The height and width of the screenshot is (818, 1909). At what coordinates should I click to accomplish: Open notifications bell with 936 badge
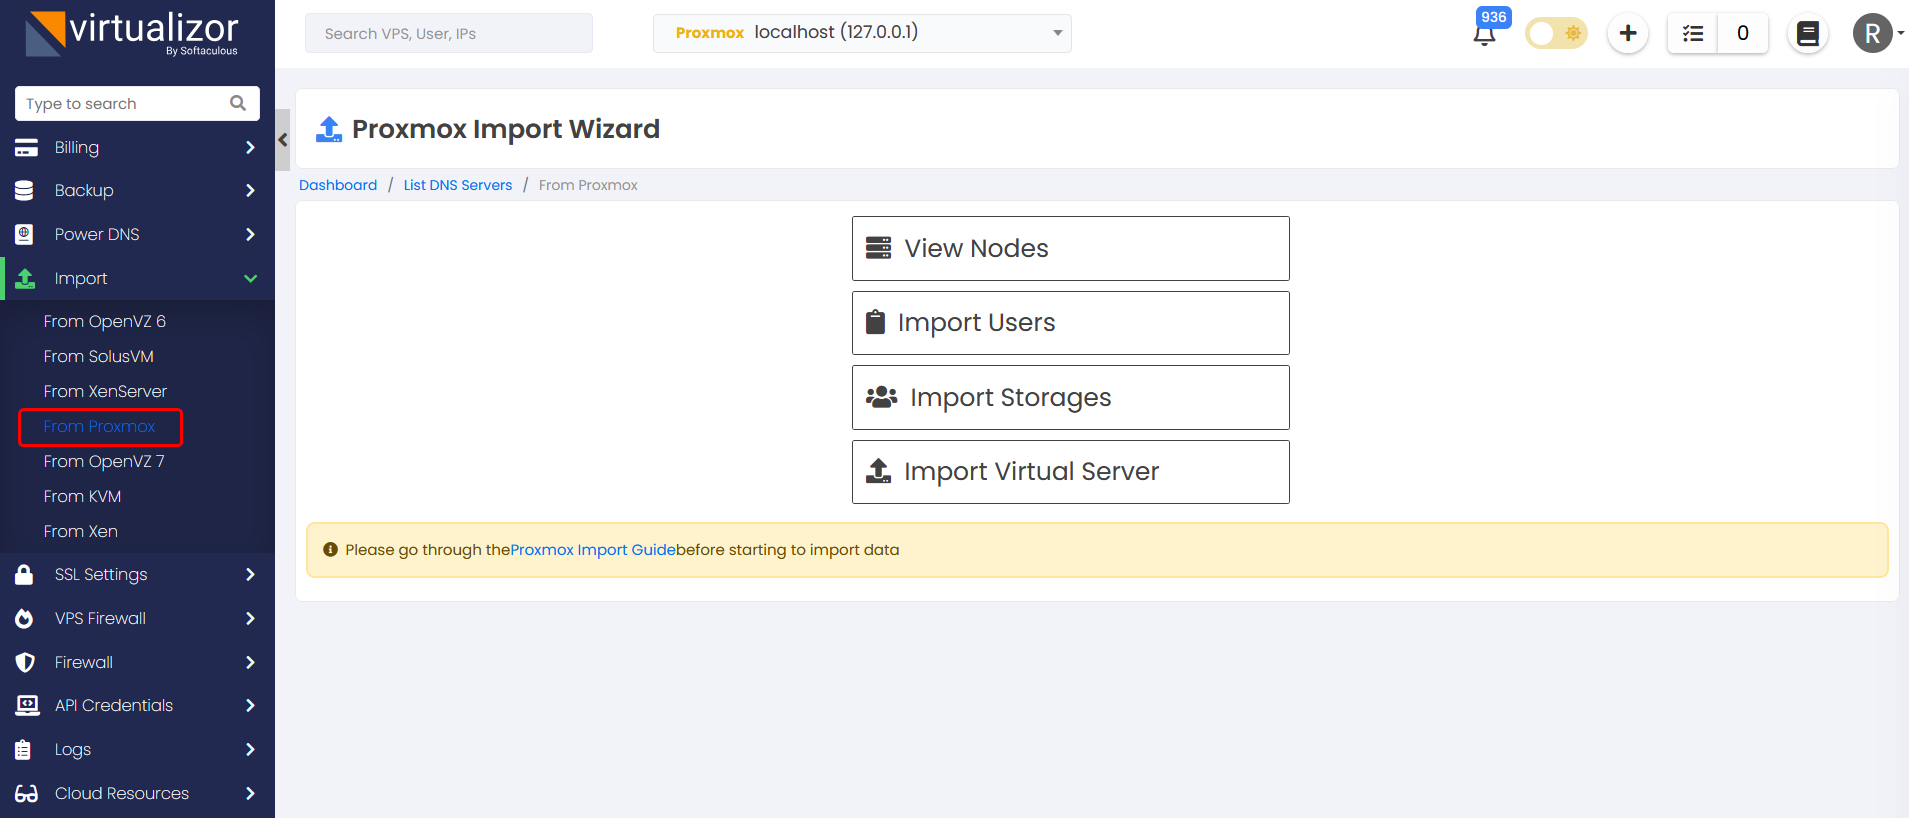click(x=1485, y=34)
